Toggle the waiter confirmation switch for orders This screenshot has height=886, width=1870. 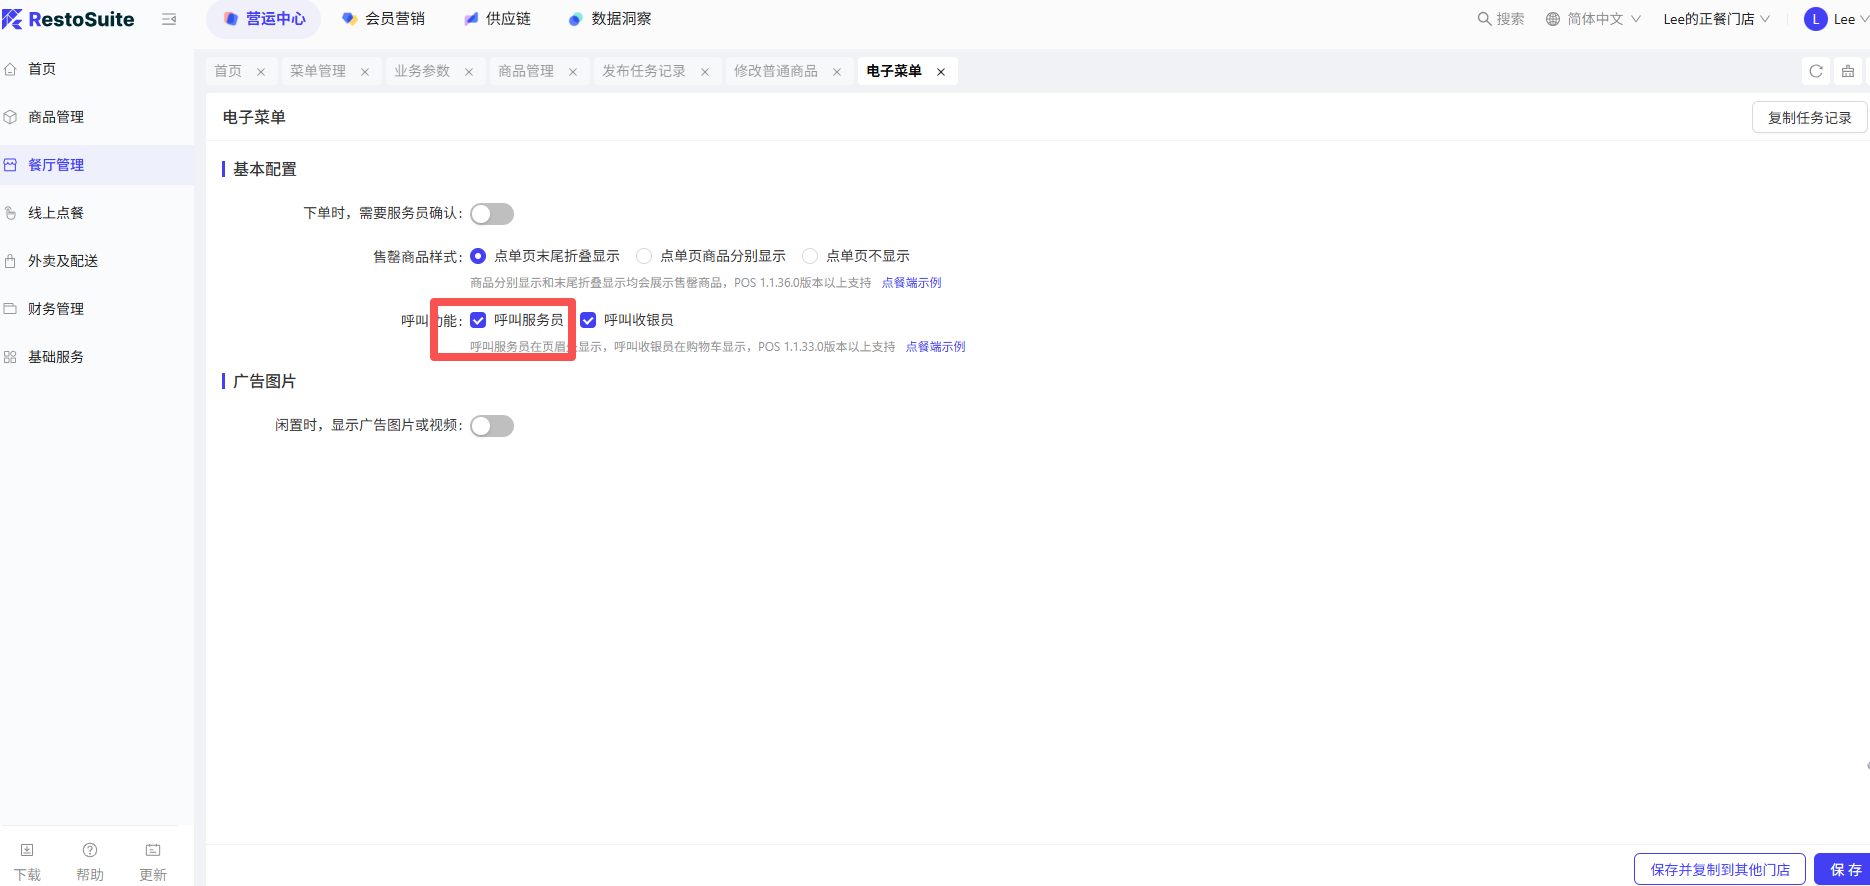(492, 214)
